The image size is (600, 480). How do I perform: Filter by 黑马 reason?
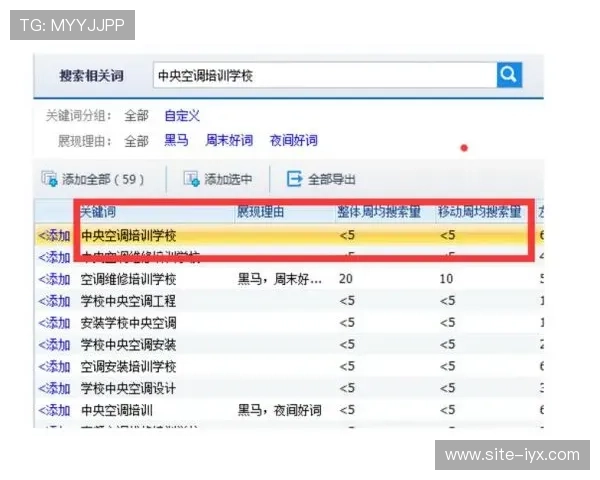click(176, 140)
